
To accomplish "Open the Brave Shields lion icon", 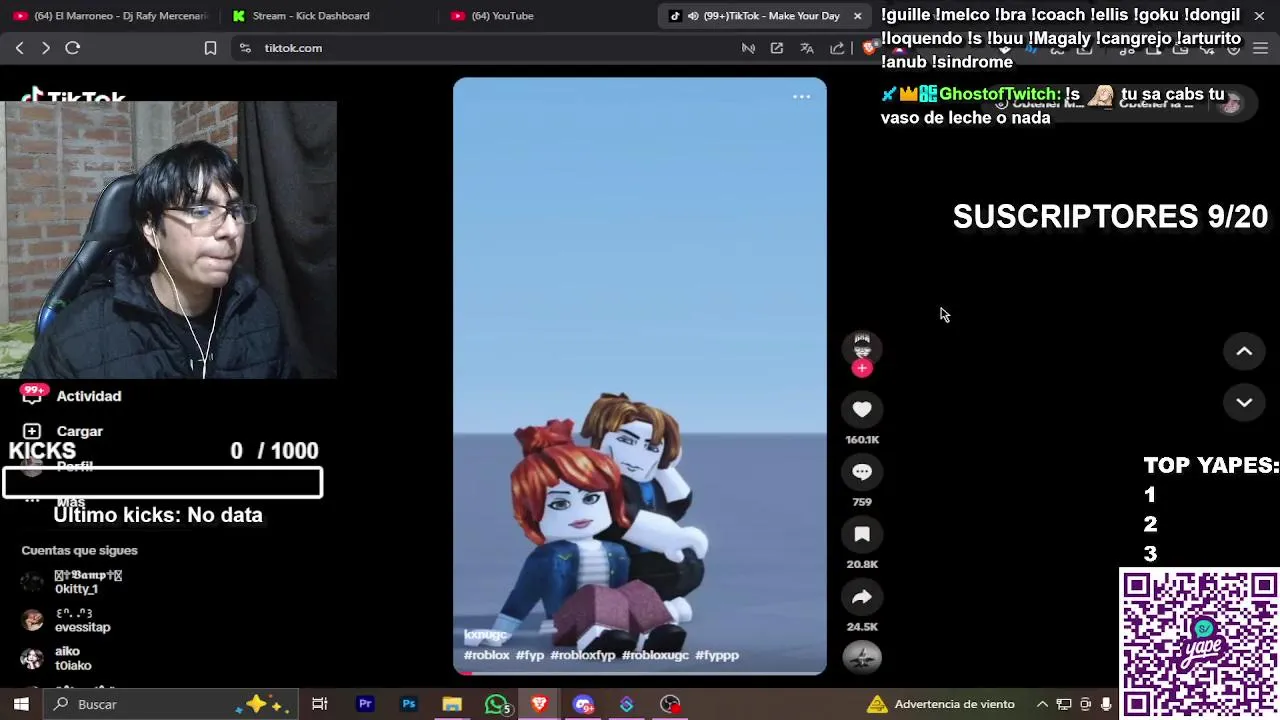I will coord(870,48).
